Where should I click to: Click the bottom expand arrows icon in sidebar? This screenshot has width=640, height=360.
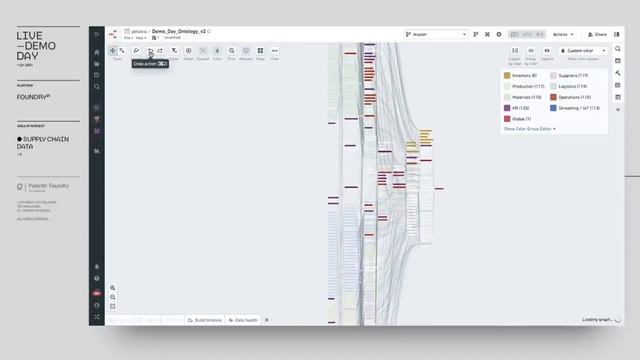(x=97, y=317)
